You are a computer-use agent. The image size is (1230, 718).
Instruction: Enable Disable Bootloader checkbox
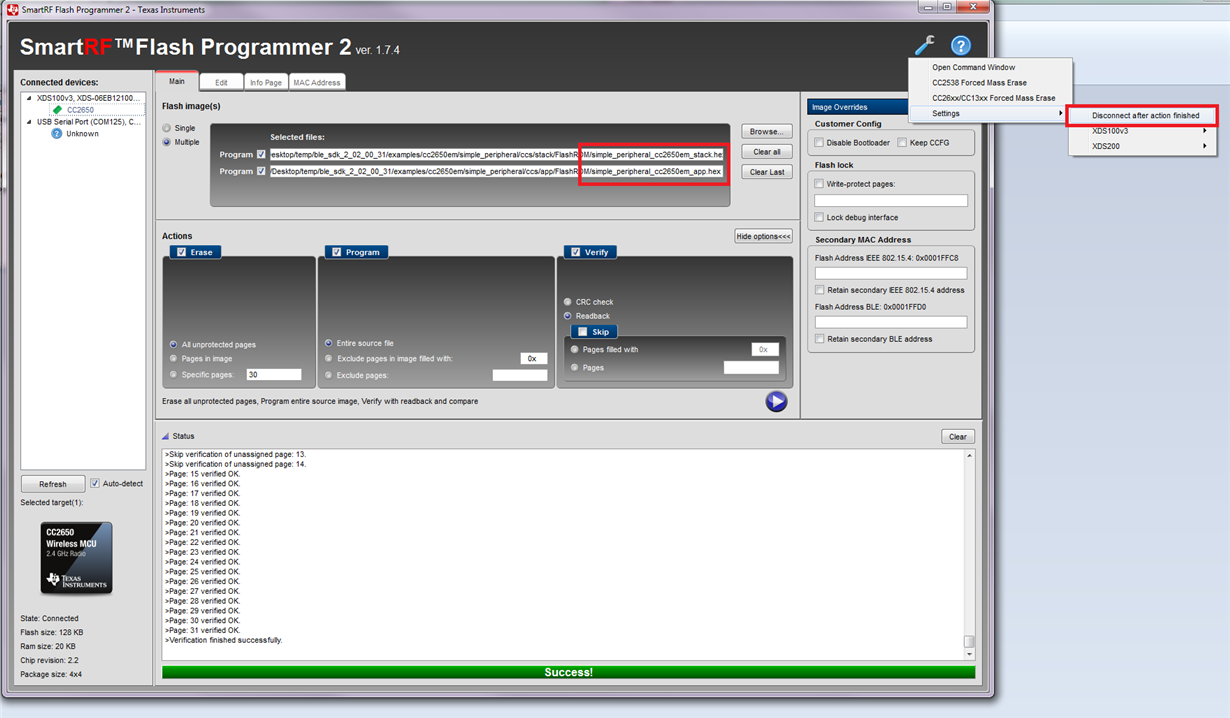click(x=820, y=143)
